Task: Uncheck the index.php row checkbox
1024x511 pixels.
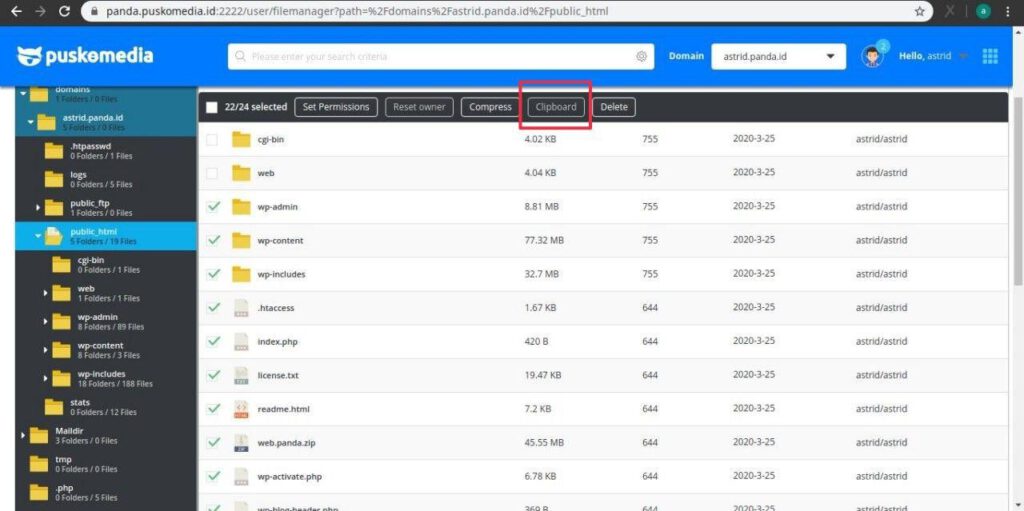Action: 213,342
